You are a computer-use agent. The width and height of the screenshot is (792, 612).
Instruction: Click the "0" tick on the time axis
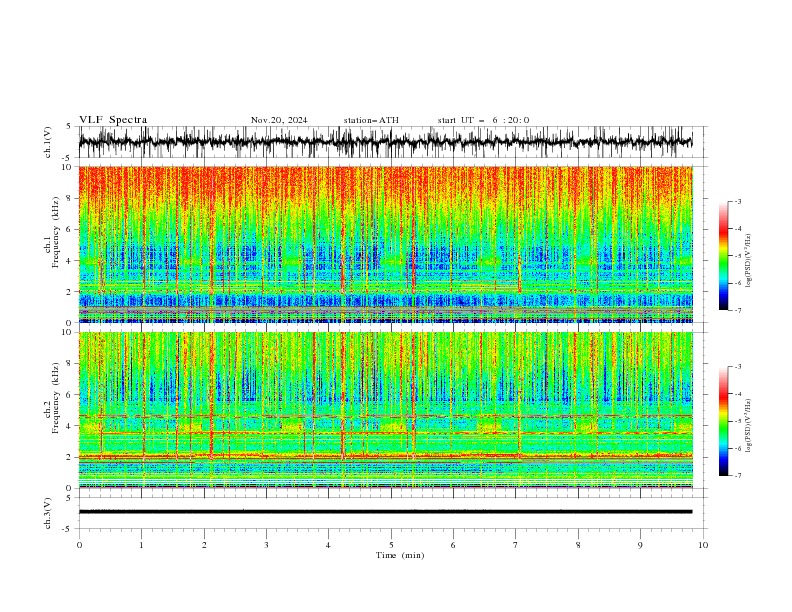coord(79,545)
